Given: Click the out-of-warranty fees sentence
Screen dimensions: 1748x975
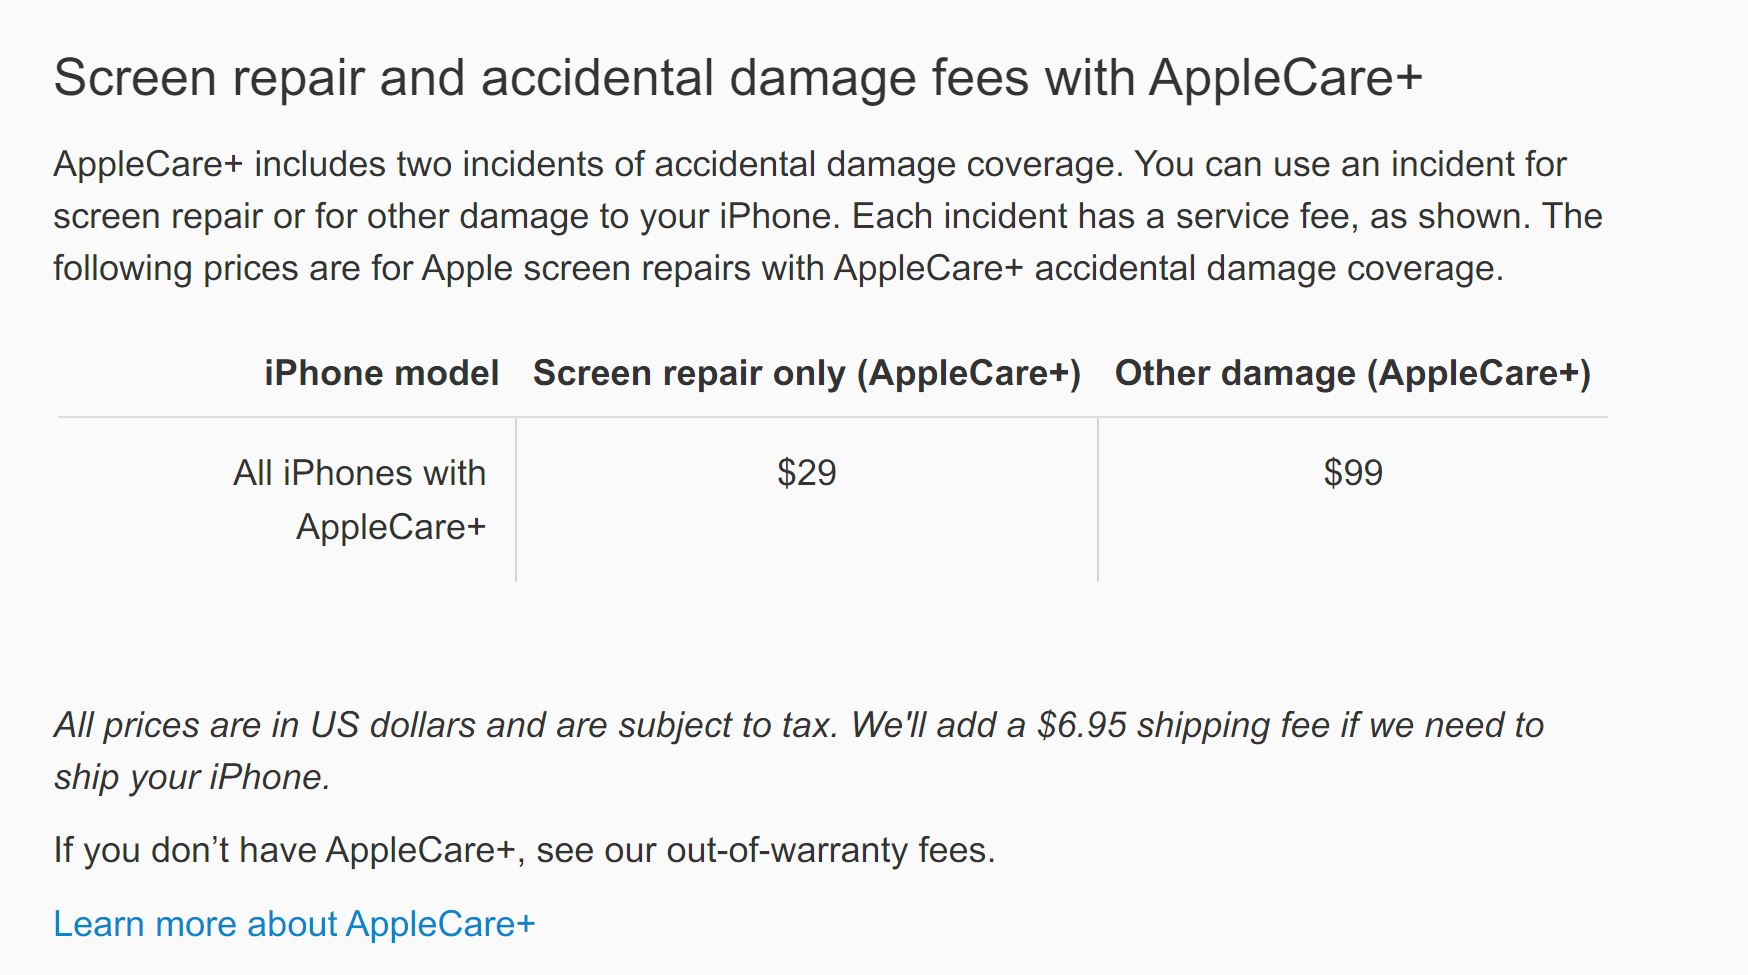Looking at the screenshot, I should click(524, 850).
